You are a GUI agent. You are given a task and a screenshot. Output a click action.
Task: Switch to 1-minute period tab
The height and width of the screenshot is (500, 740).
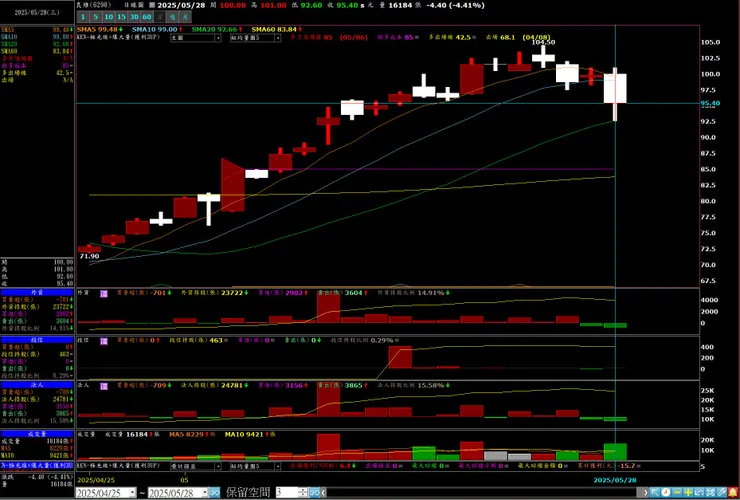click(83, 17)
